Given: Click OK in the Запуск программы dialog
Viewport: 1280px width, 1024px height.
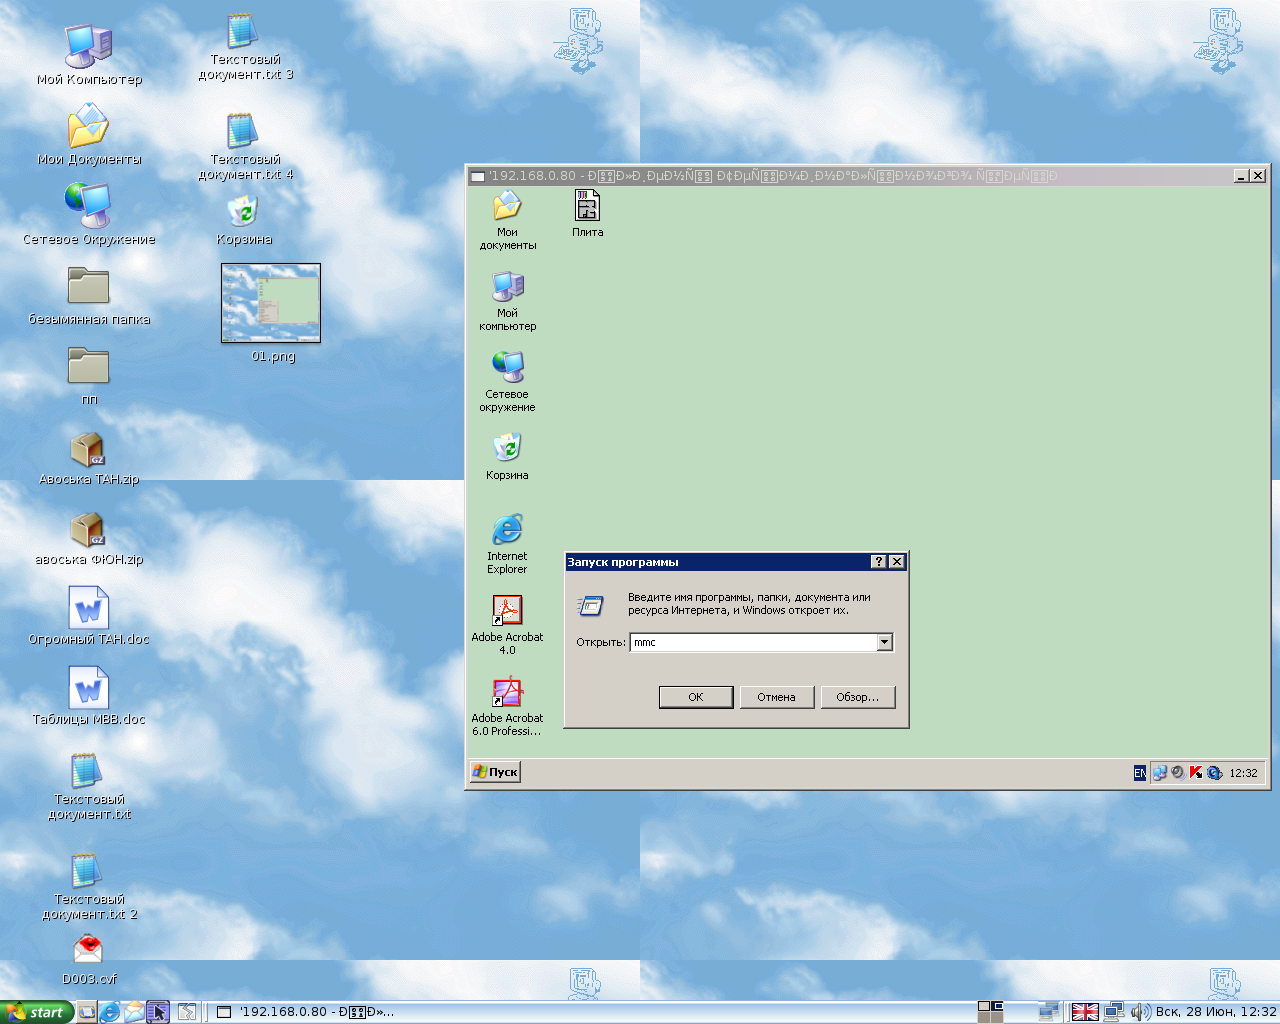Looking at the screenshot, I should [695, 697].
